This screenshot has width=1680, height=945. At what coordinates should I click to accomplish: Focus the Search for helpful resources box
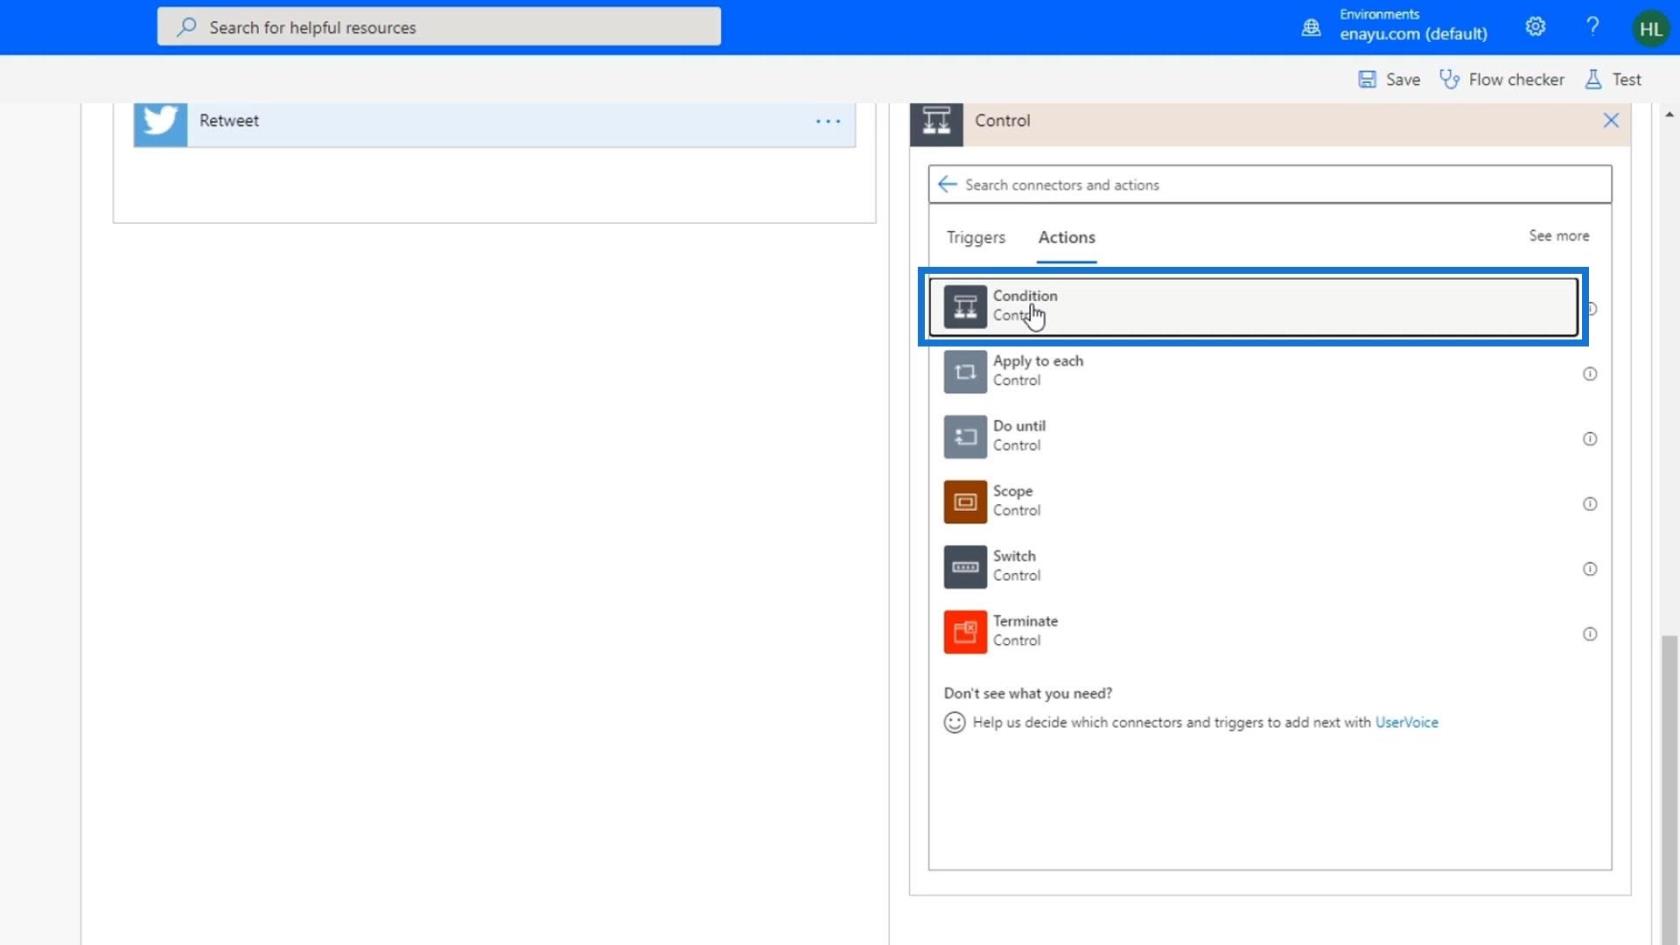439,27
